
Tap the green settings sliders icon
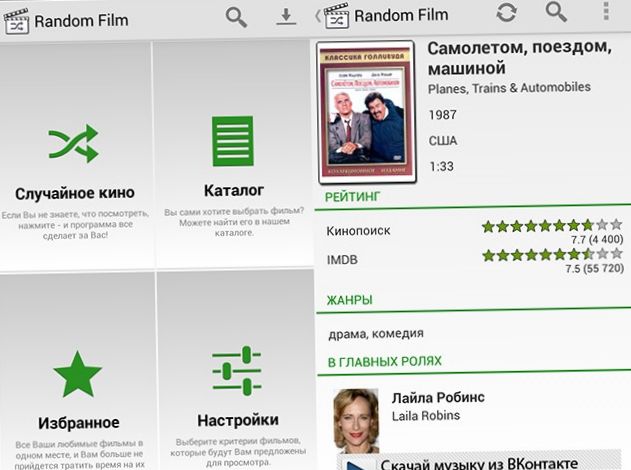tap(237, 370)
